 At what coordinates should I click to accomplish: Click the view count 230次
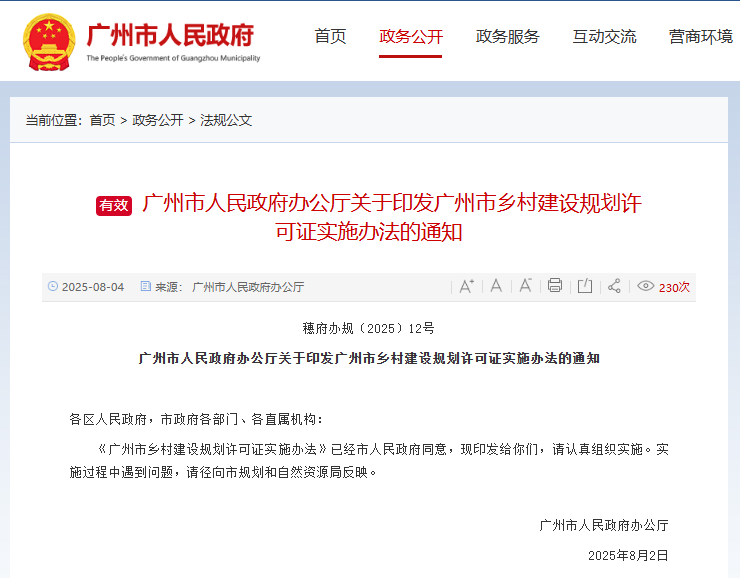(674, 287)
